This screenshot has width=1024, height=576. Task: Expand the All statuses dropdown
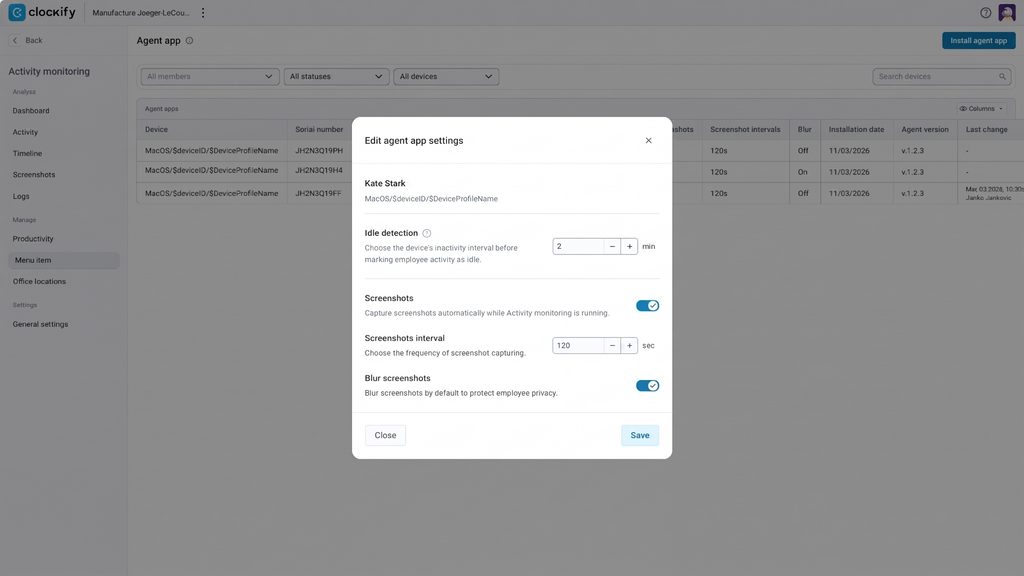336,76
